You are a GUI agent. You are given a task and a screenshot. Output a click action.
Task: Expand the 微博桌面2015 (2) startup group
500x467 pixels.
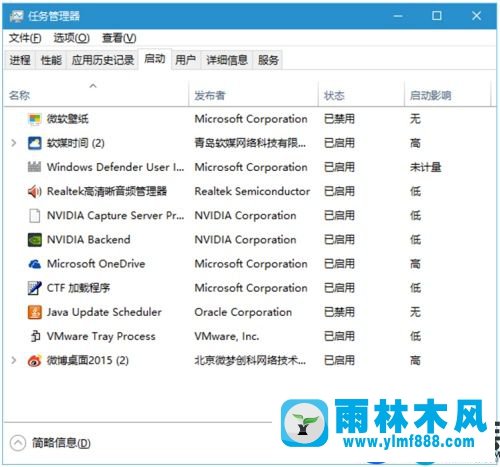(x=13, y=360)
